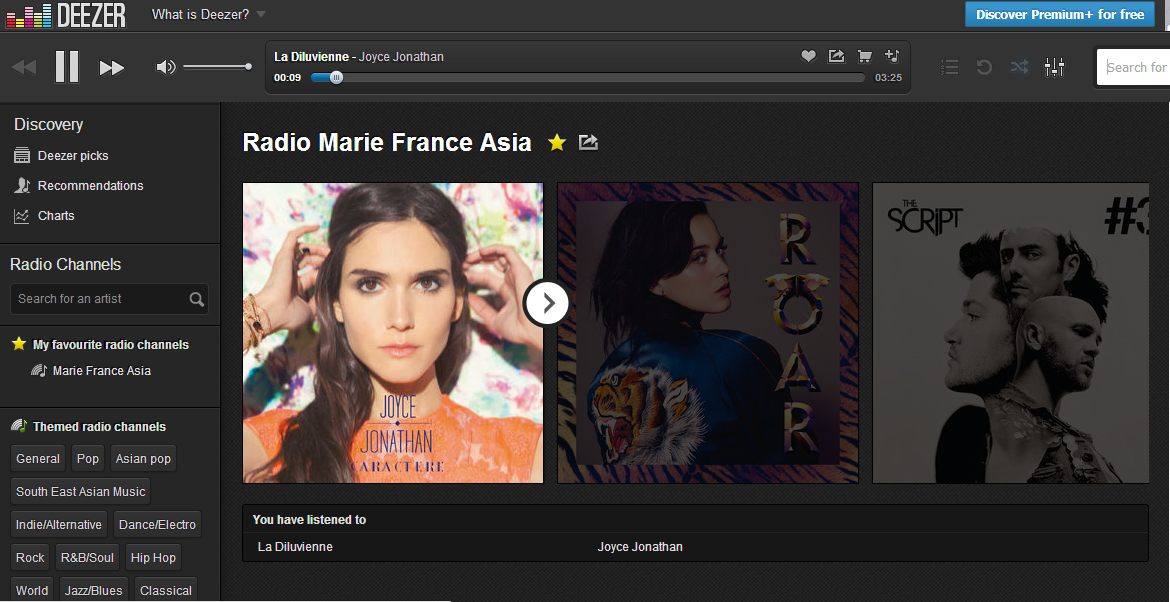This screenshot has width=1170, height=602.
Task: Select Marie France Asia radio channel
Action: [x=101, y=371]
